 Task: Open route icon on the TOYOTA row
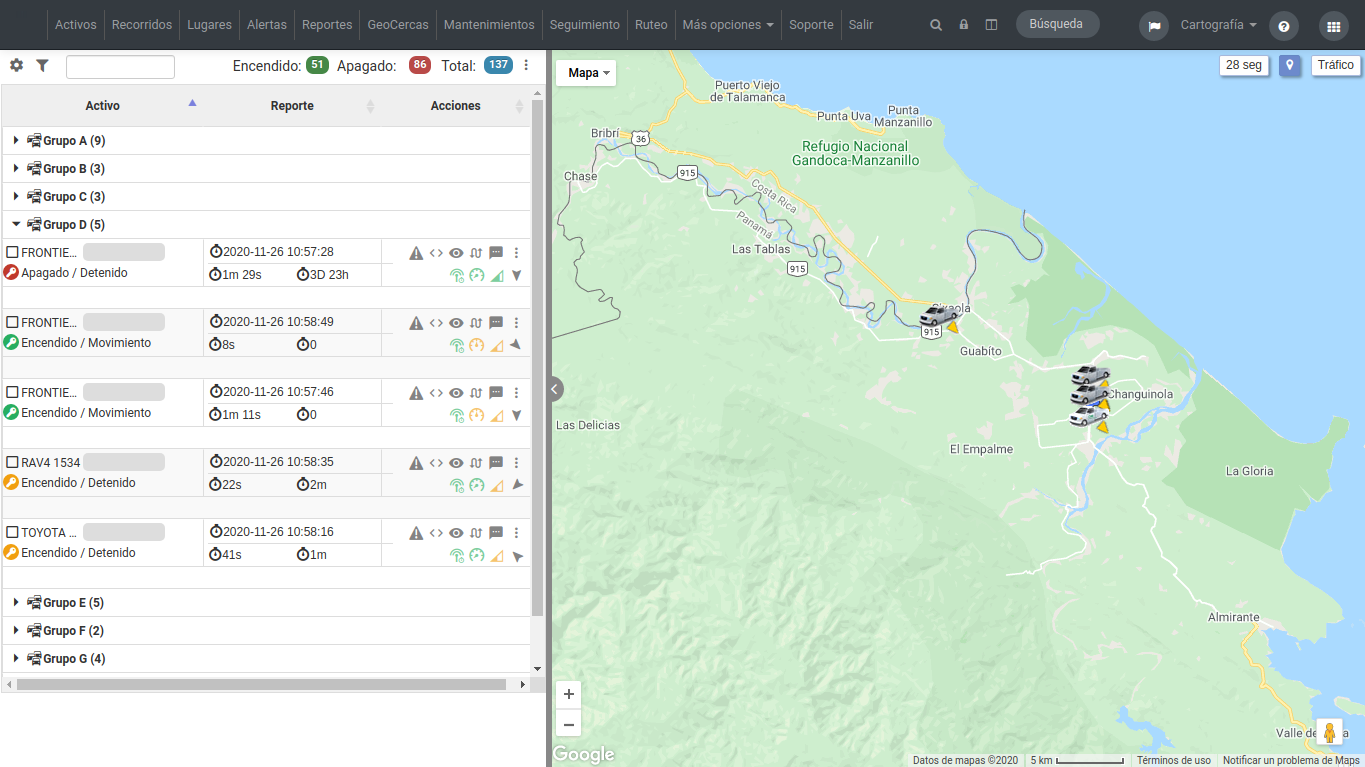point(476,533)
